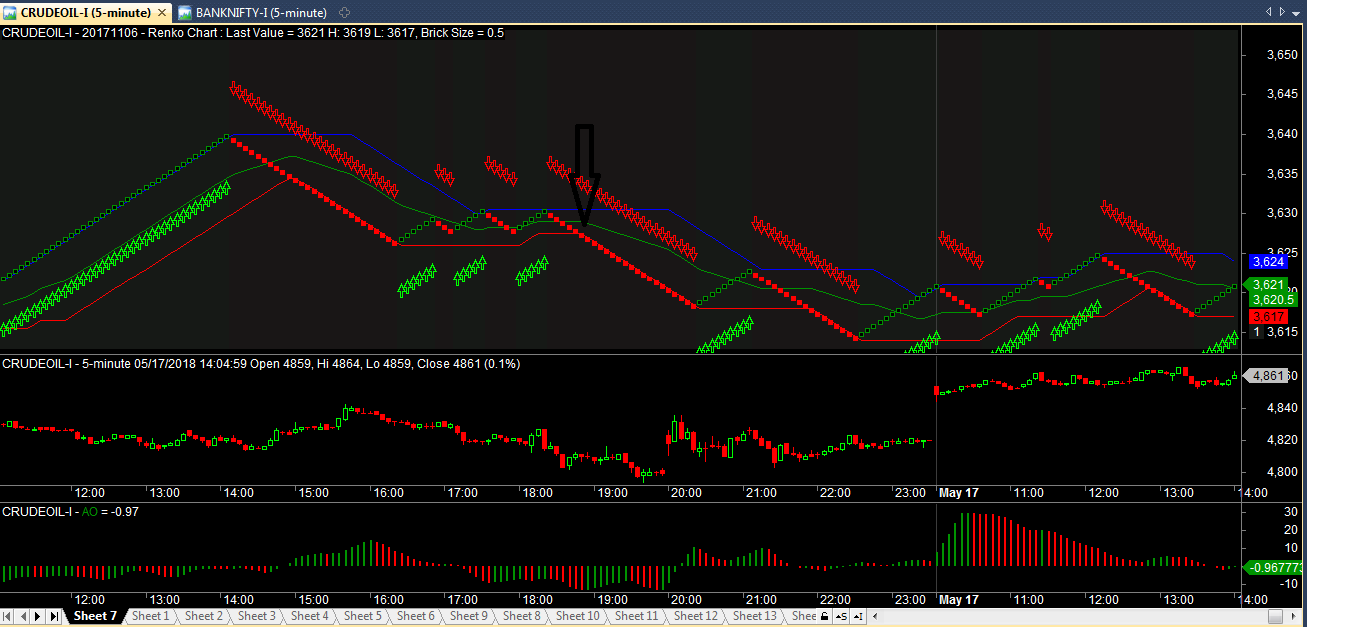1360x627 pixels.
Task: Select the Sheet 5 tab
Action: (363, 616)
